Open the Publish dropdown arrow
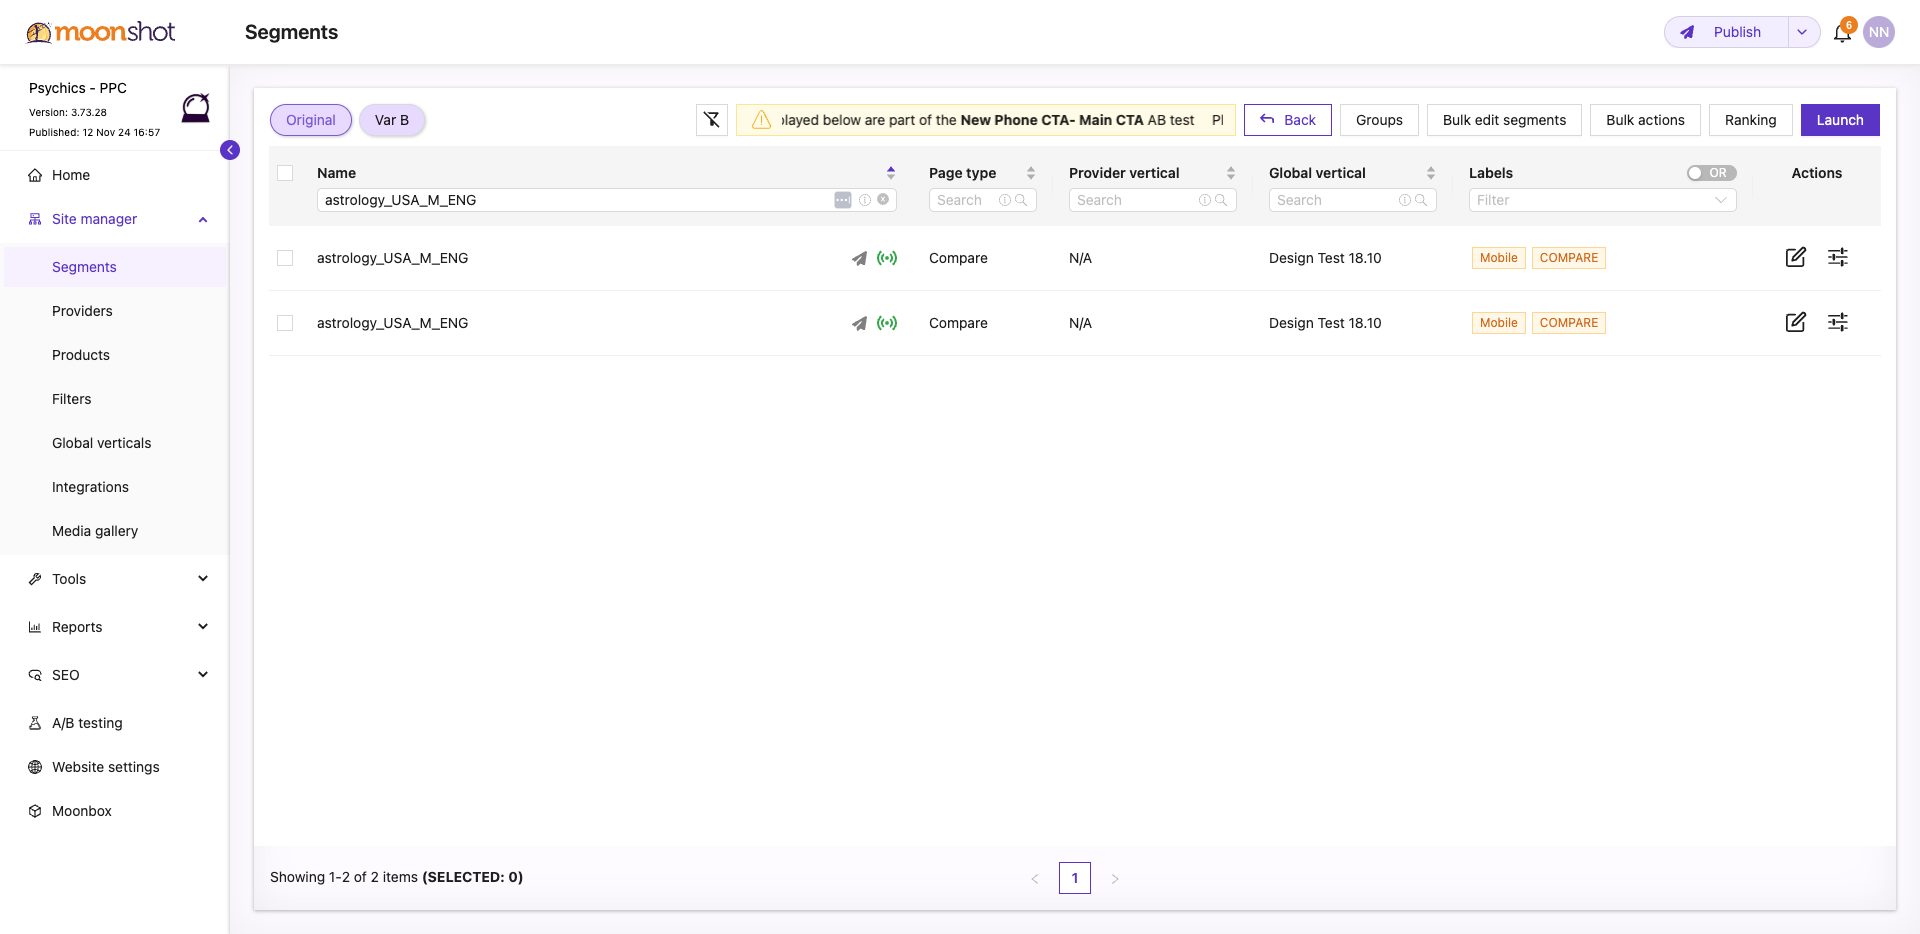 coord(1802,32)
